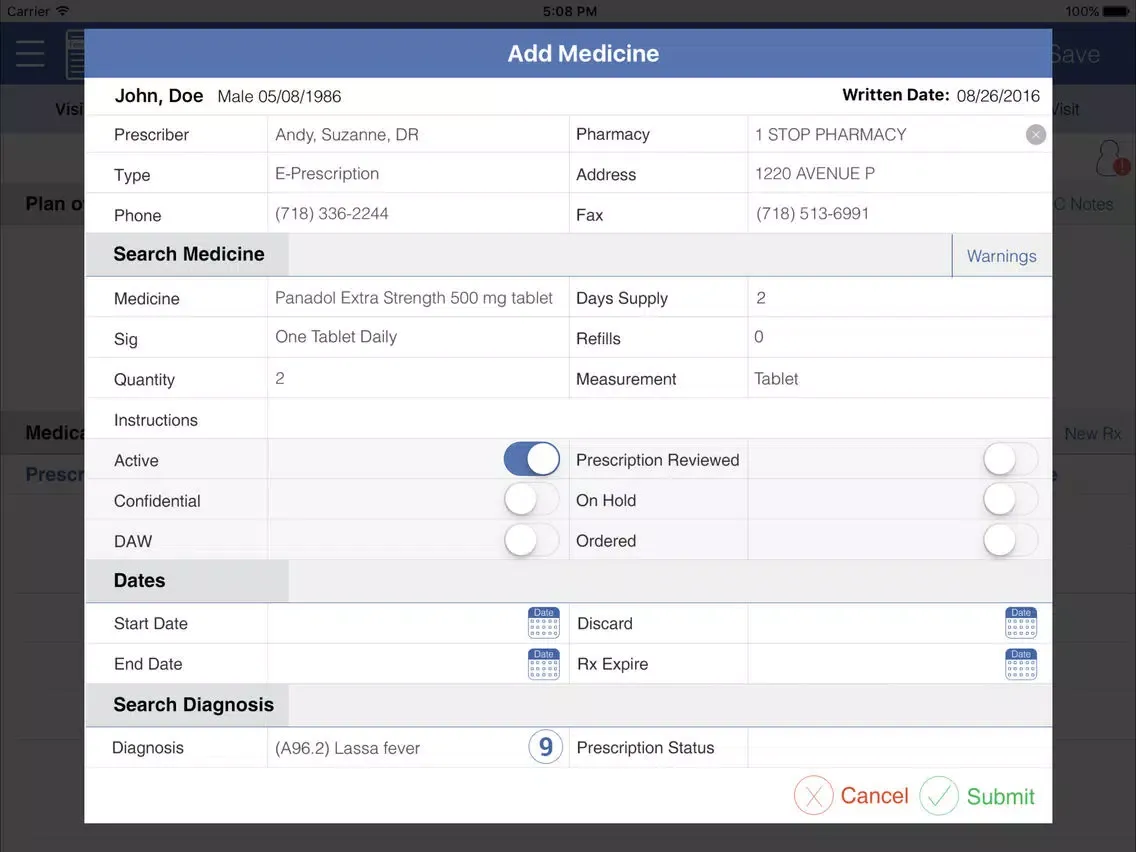Clear the 1 STOP PHARMACY selection
1136x852 pixels.
click(1035, 135)
